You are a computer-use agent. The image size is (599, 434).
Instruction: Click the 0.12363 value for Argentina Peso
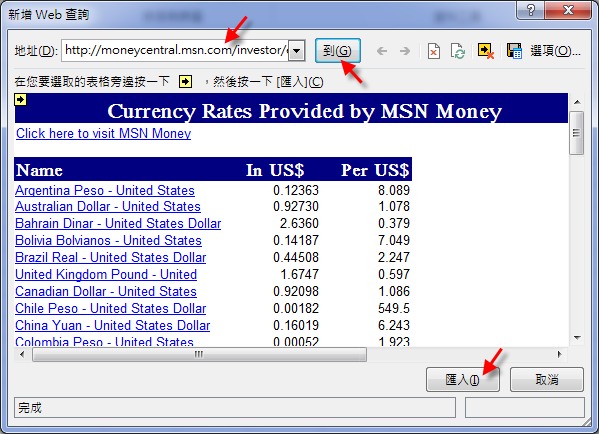tap(296, 190)
